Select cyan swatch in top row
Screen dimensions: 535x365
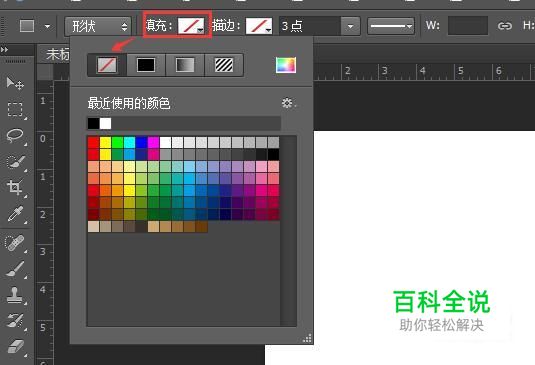(x=129, y=143)
